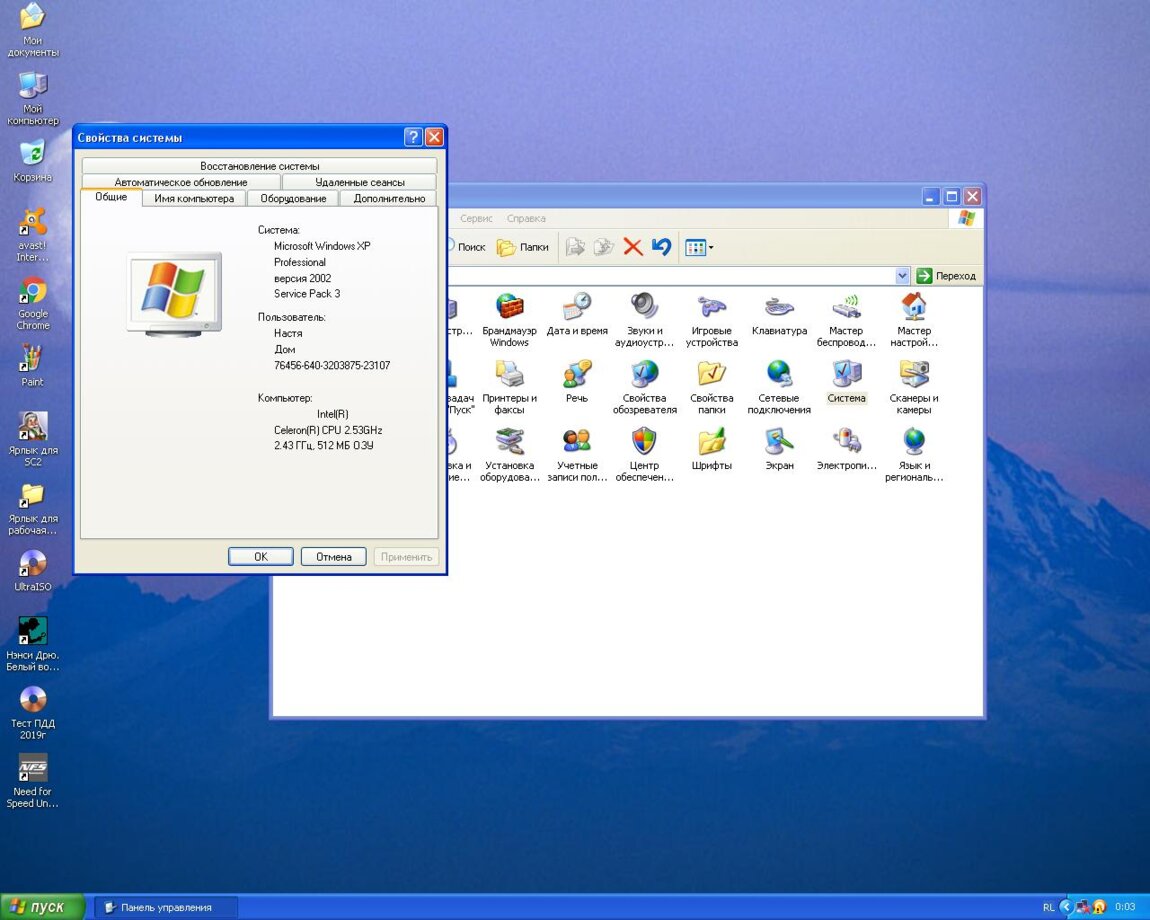The image size is (1150, 920).
Task: Expand the address bar dropdown arrow
Action: coord(902,276)
